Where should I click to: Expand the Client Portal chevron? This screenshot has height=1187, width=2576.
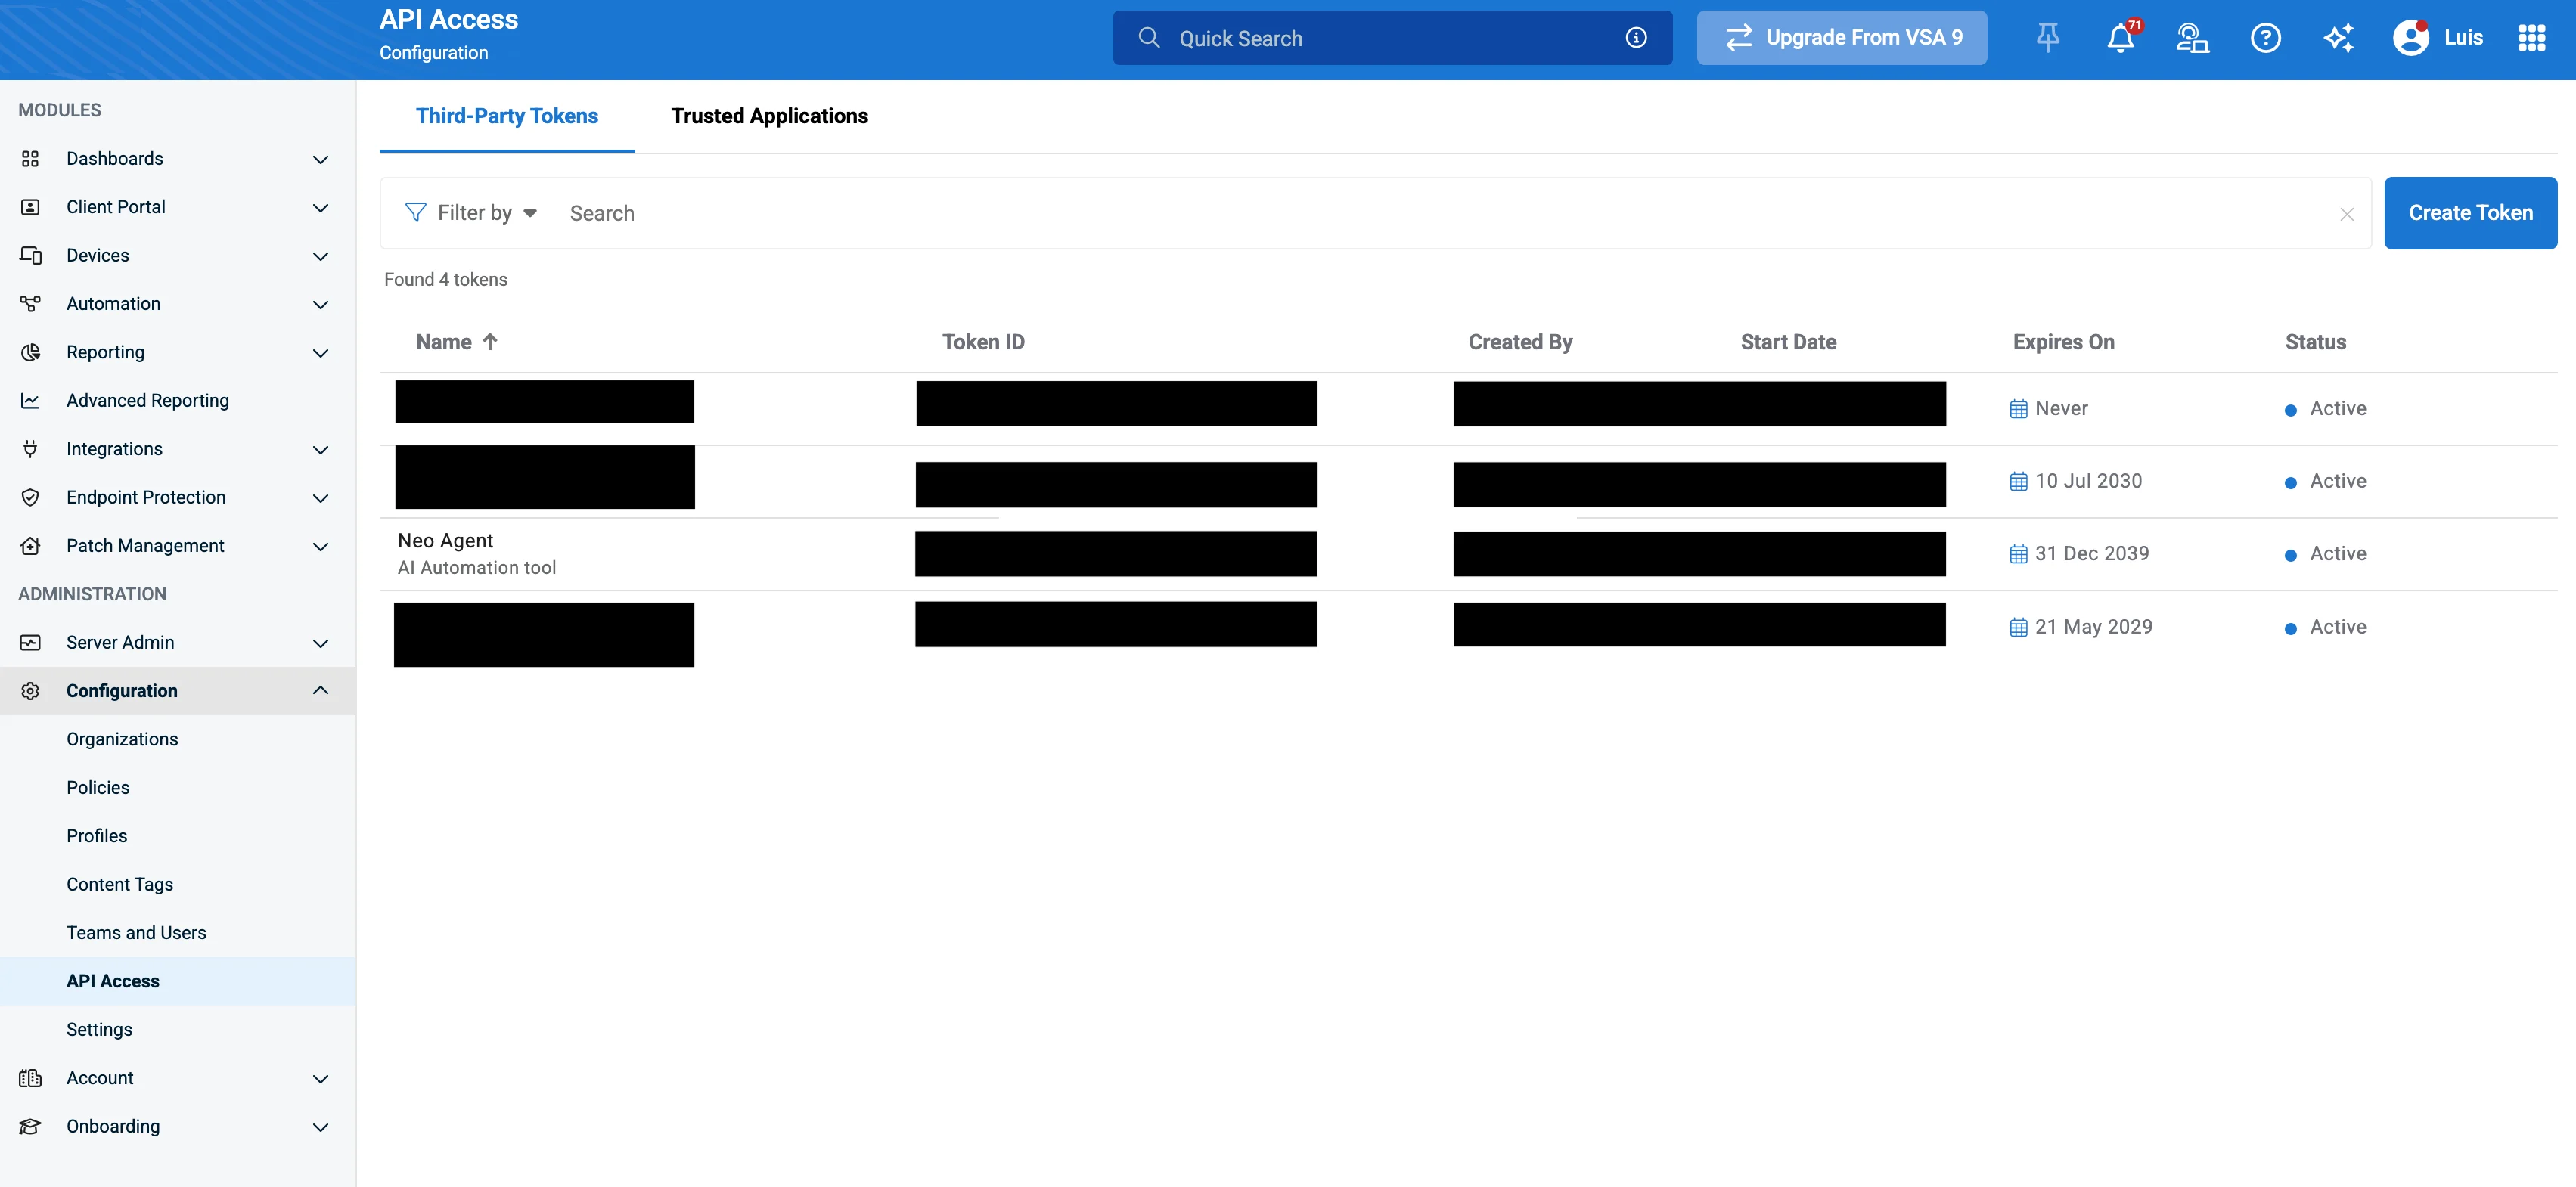click(320, 207)
